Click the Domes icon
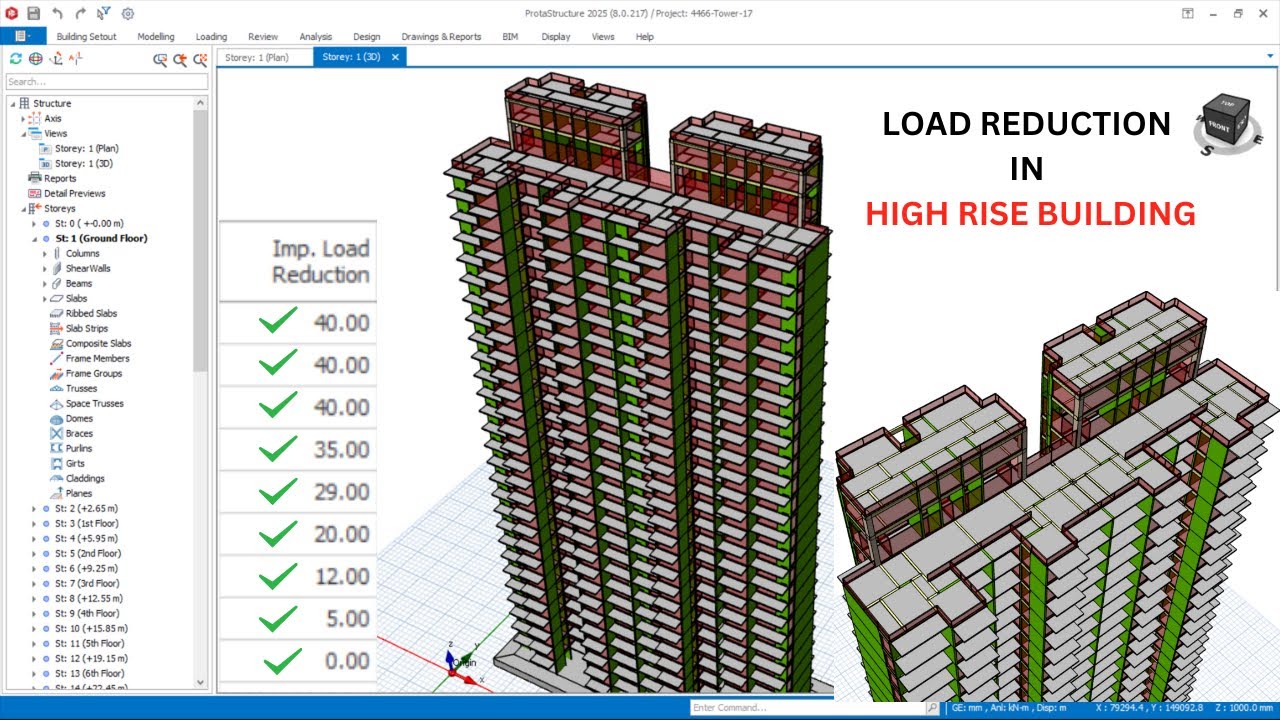The height and width of the screenshot is (720, 1280). 57,418
